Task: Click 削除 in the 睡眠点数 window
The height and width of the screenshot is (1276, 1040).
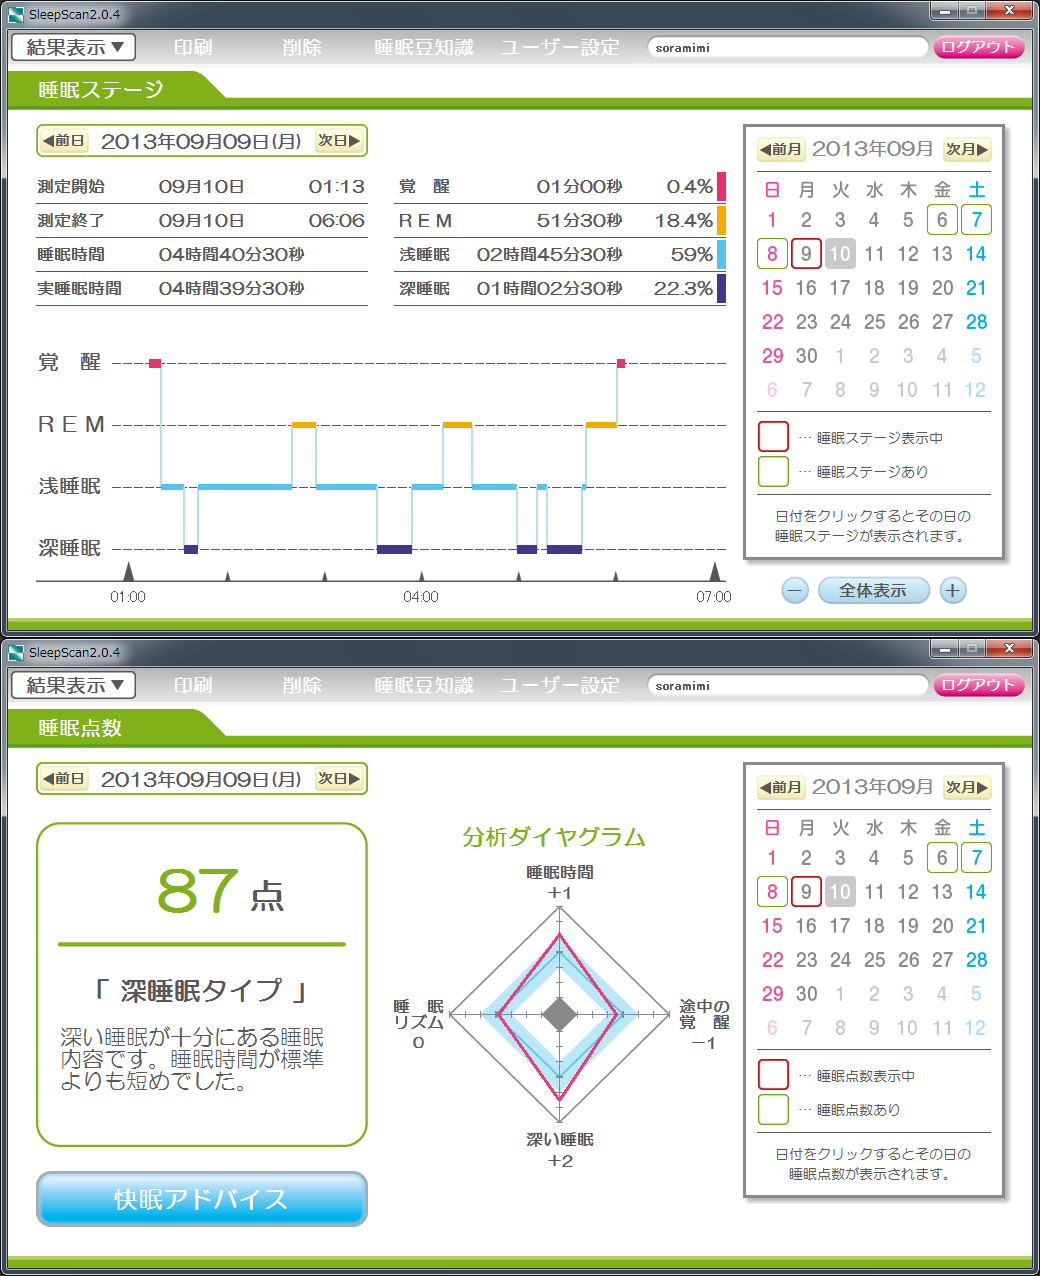Action: tap(302, 685)
